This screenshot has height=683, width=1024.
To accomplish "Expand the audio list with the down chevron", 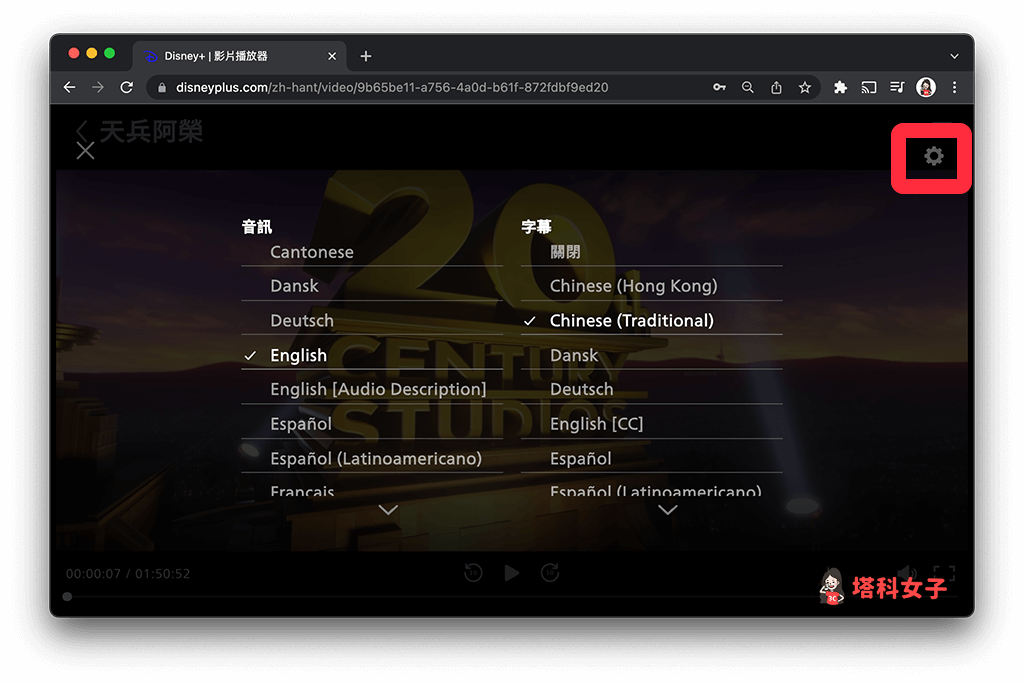I will 387,509.
